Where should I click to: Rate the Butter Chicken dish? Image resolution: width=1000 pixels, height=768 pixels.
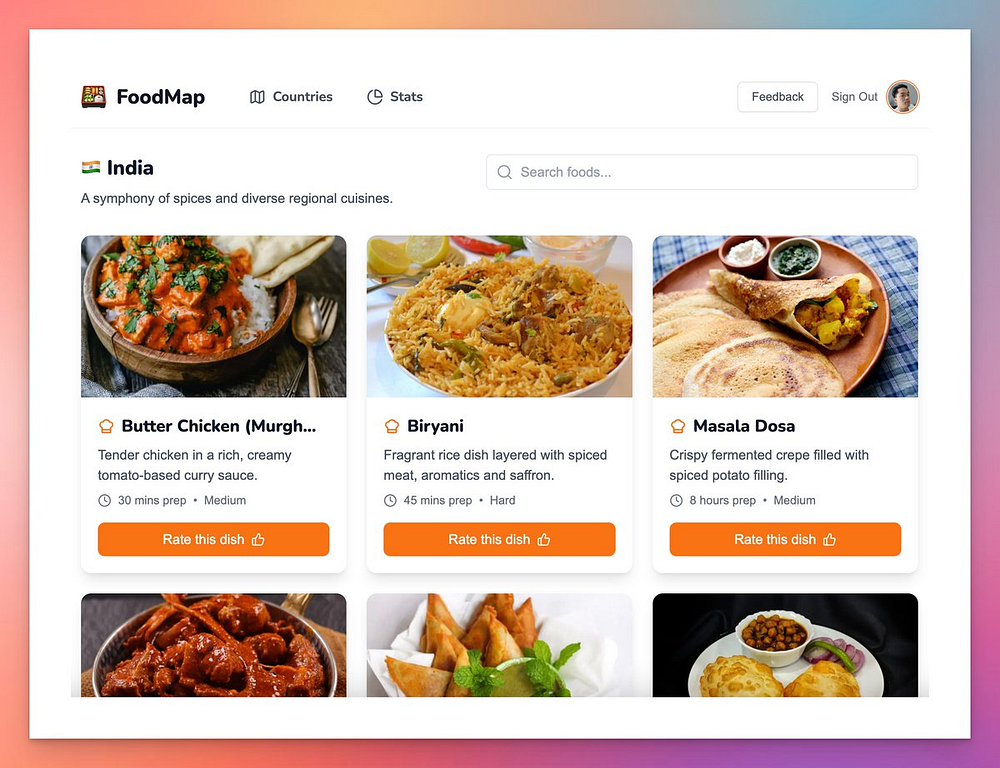214,540
